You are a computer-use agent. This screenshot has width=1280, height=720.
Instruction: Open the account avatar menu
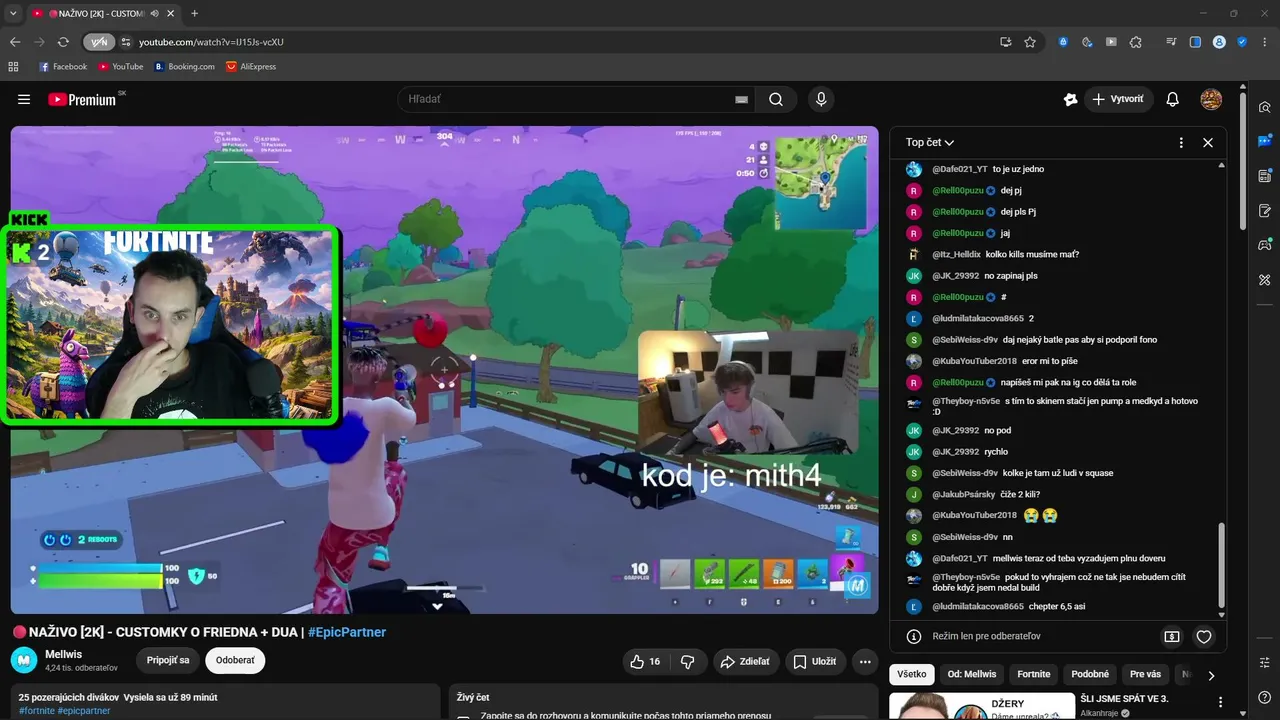(1211, 99)
